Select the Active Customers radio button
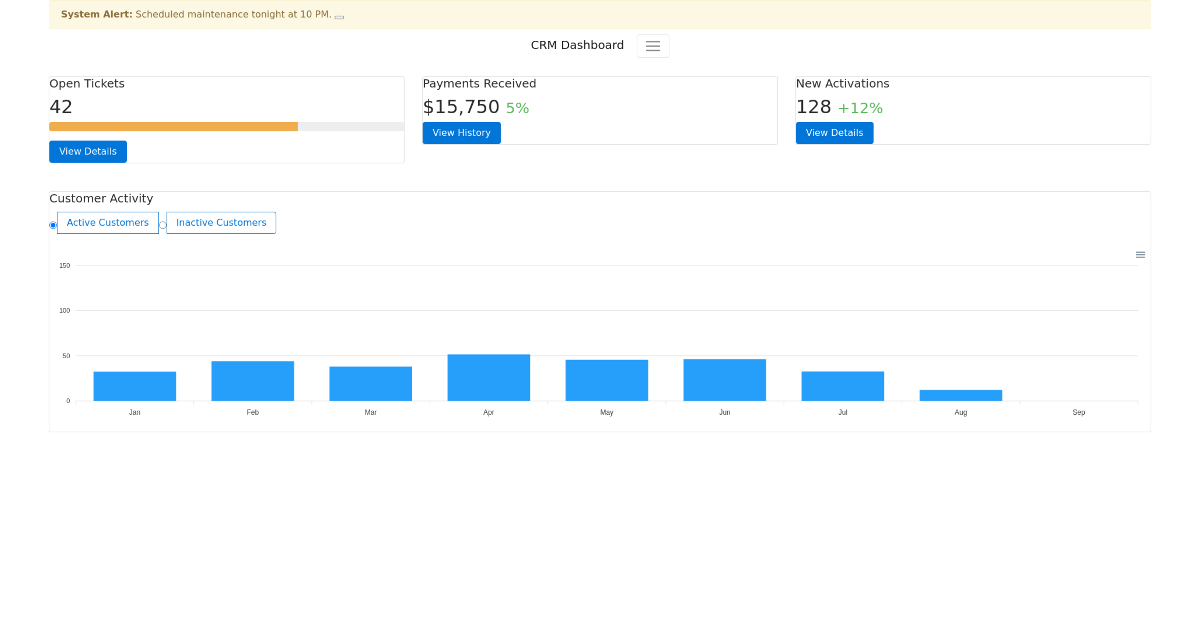Screen dimensions: 1200x630 point(52,224)
